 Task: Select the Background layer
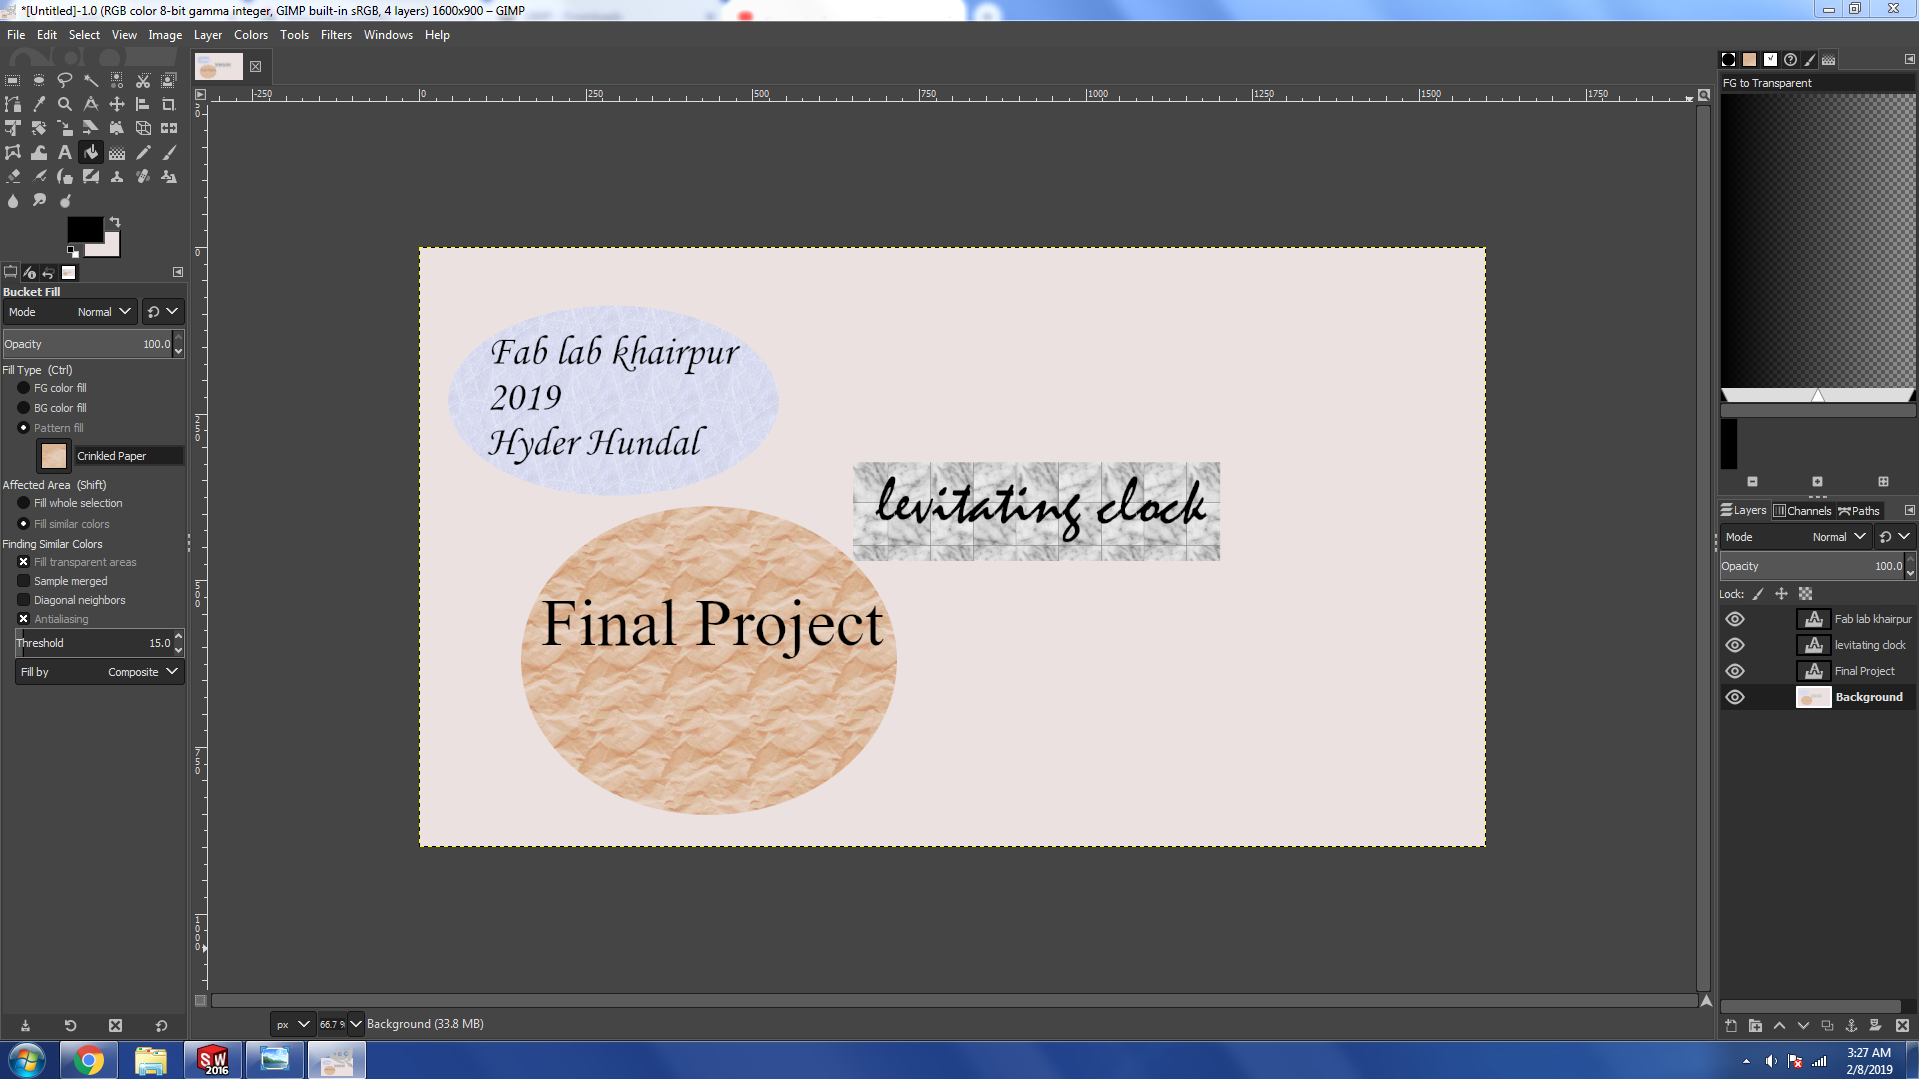coord(1817,697)
